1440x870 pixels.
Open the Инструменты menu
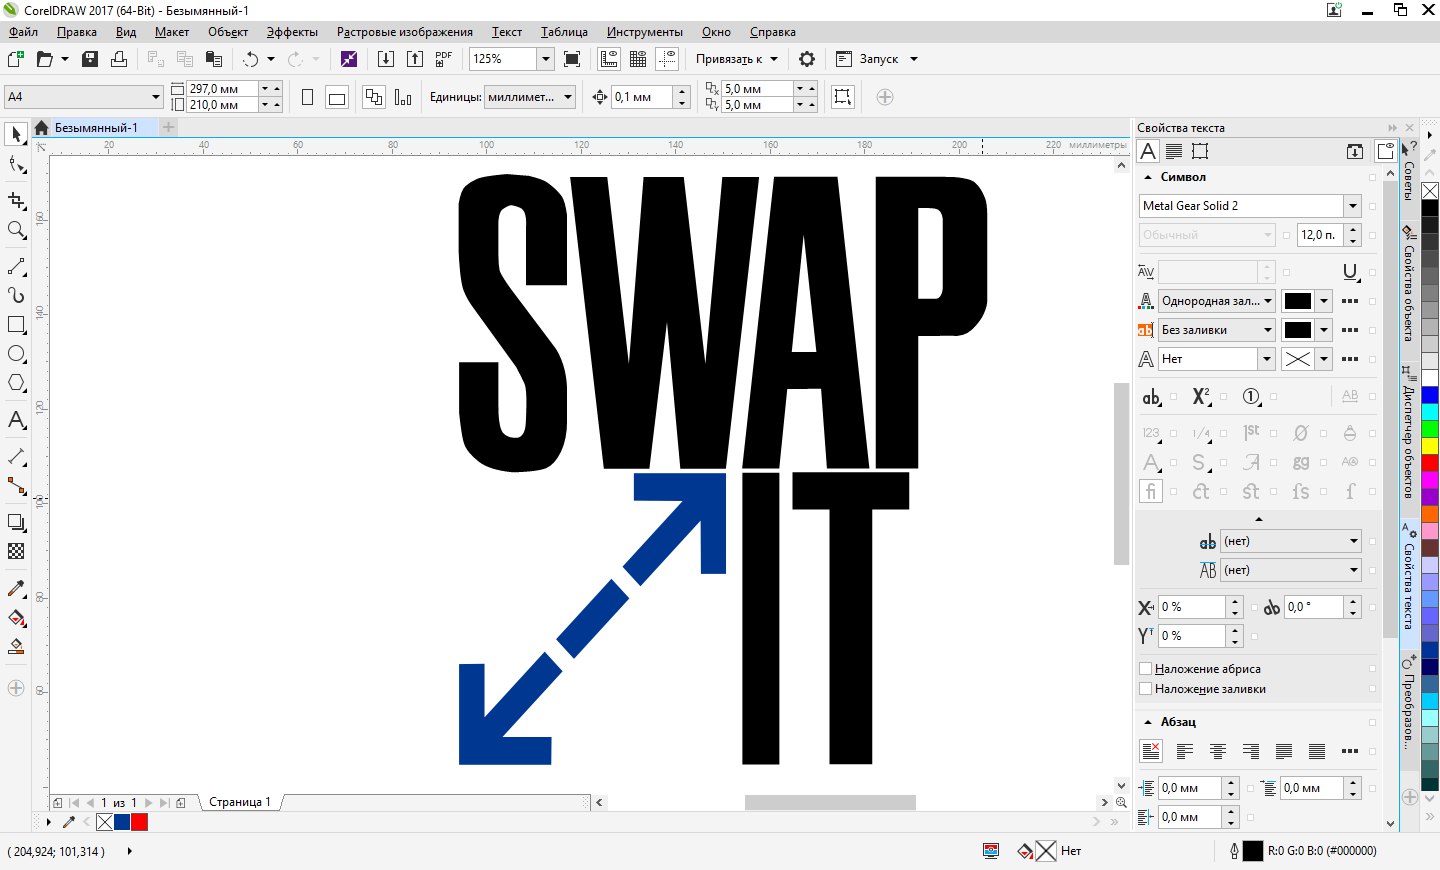(644, 32)
